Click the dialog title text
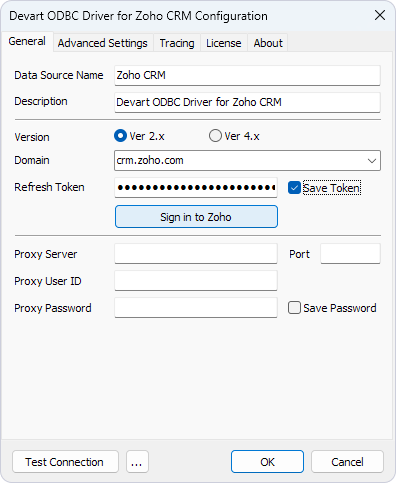Screen dimensions: 396x483 pyautogui.click(x=138, y=16)
